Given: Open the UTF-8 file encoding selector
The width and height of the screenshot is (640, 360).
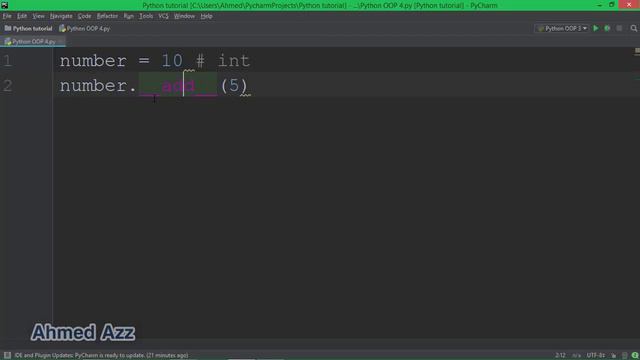Looking at the screenshot, I should (596, 356).
